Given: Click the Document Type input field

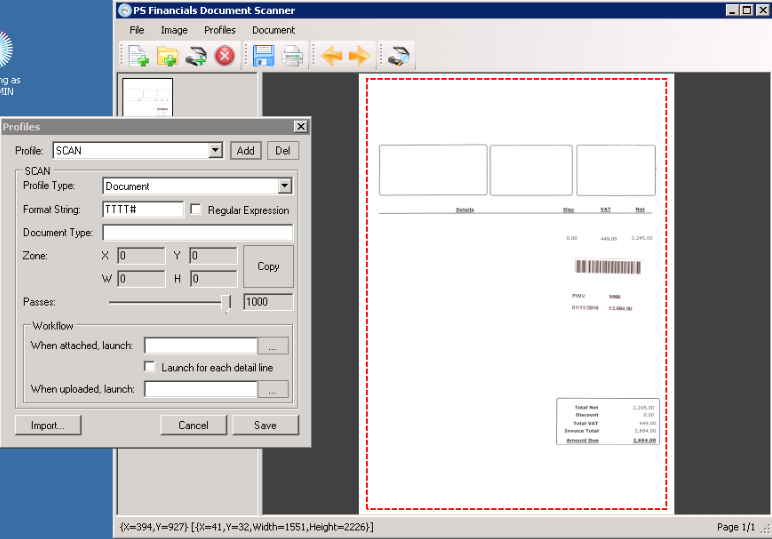Looking at the screenshot, I should tap(197, 233).
